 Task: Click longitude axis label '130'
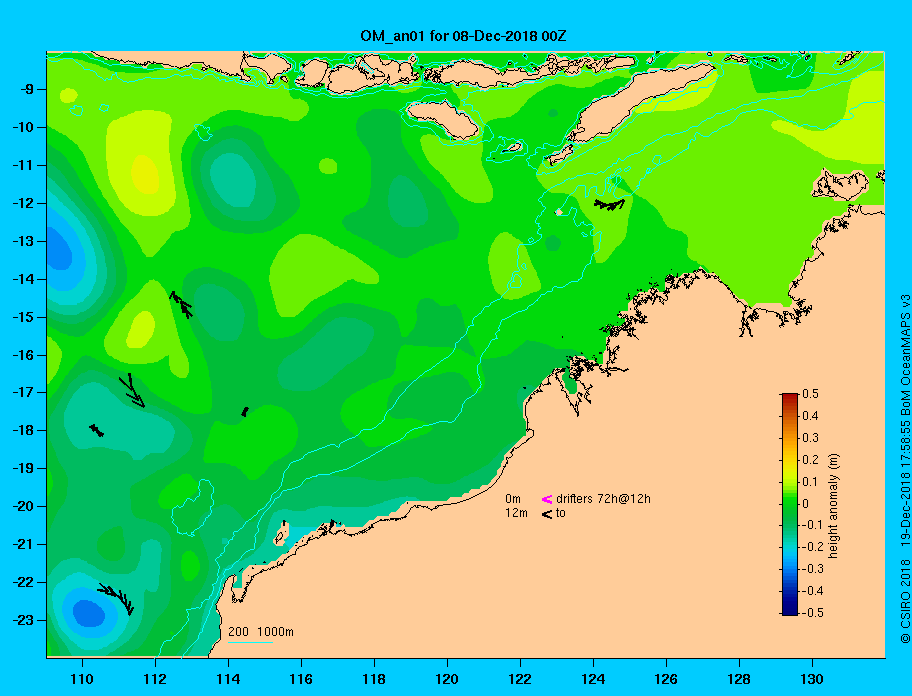click(812, 679)
